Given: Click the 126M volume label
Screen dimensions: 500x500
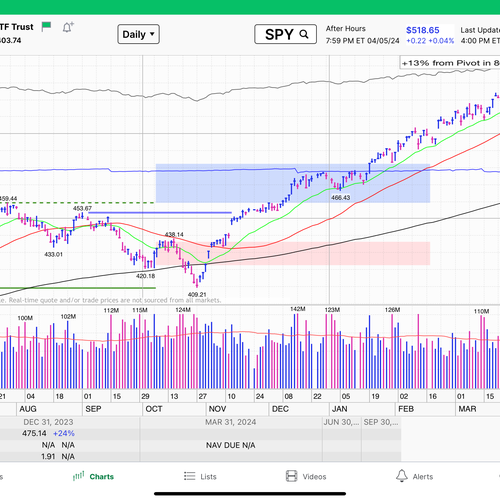Looking at the screenshot, I should click(x=392, y=310).
